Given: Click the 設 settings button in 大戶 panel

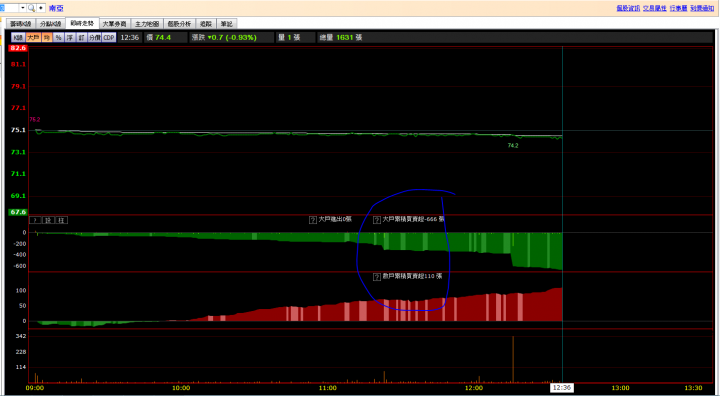Looking at the screenshot, I should [48, 221].
